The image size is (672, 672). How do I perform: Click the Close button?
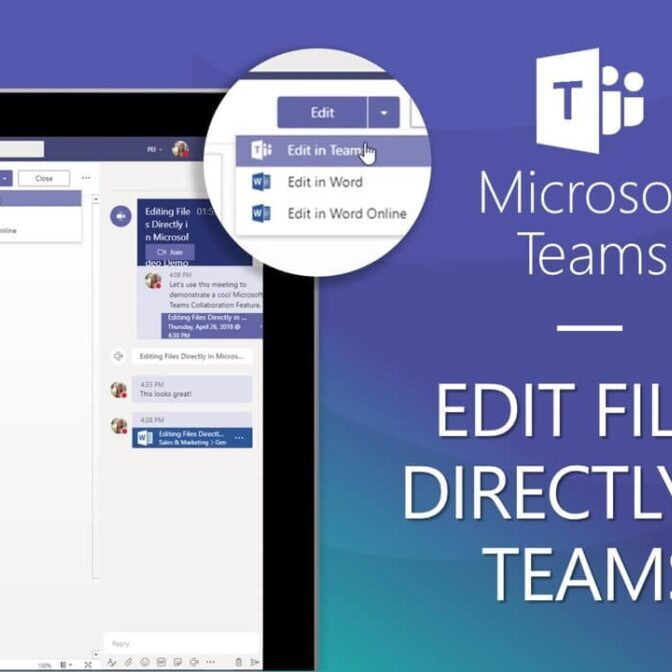[44, 178]
